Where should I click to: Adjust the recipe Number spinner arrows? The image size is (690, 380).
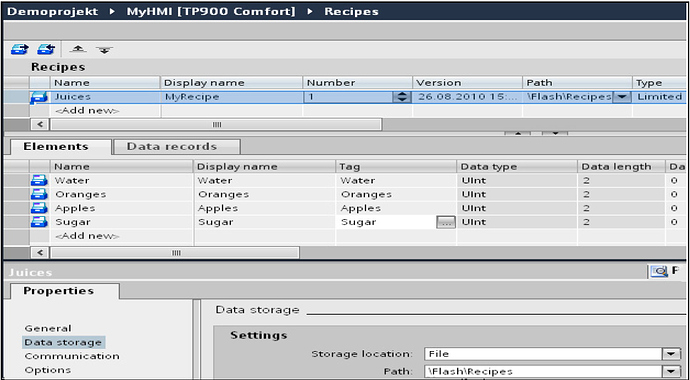click(401, 97)
